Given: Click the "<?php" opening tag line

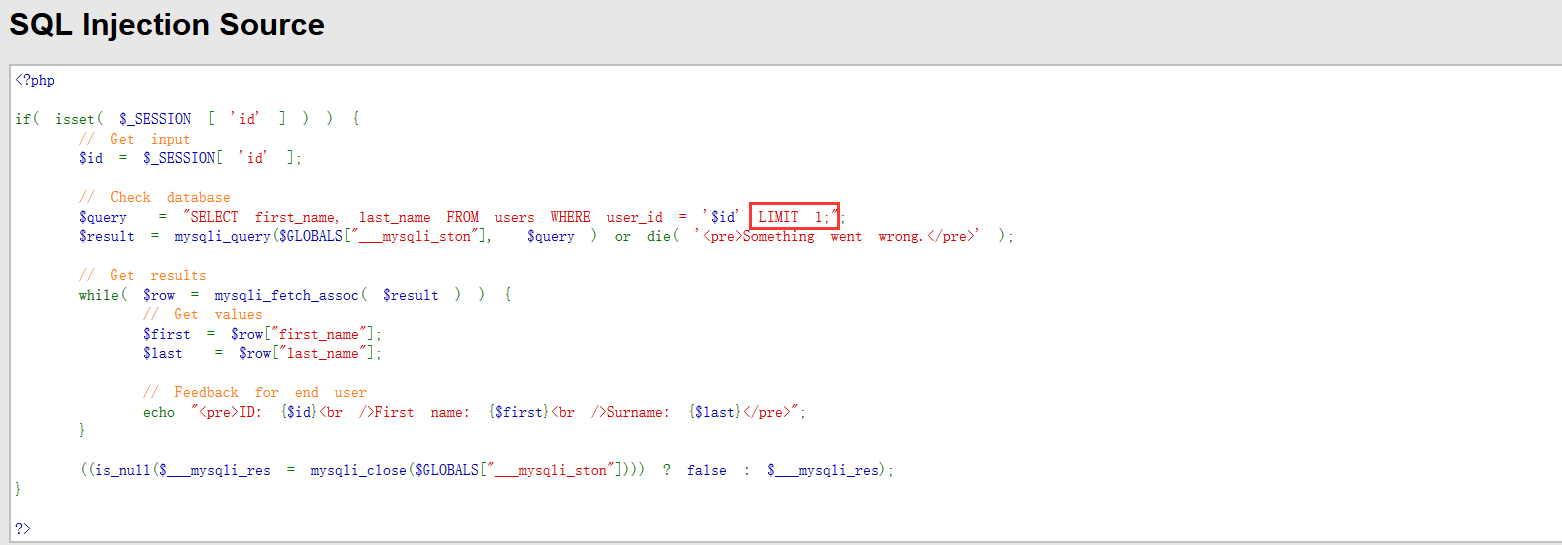Looking at the screenshot, I should [x=35, y=81].
